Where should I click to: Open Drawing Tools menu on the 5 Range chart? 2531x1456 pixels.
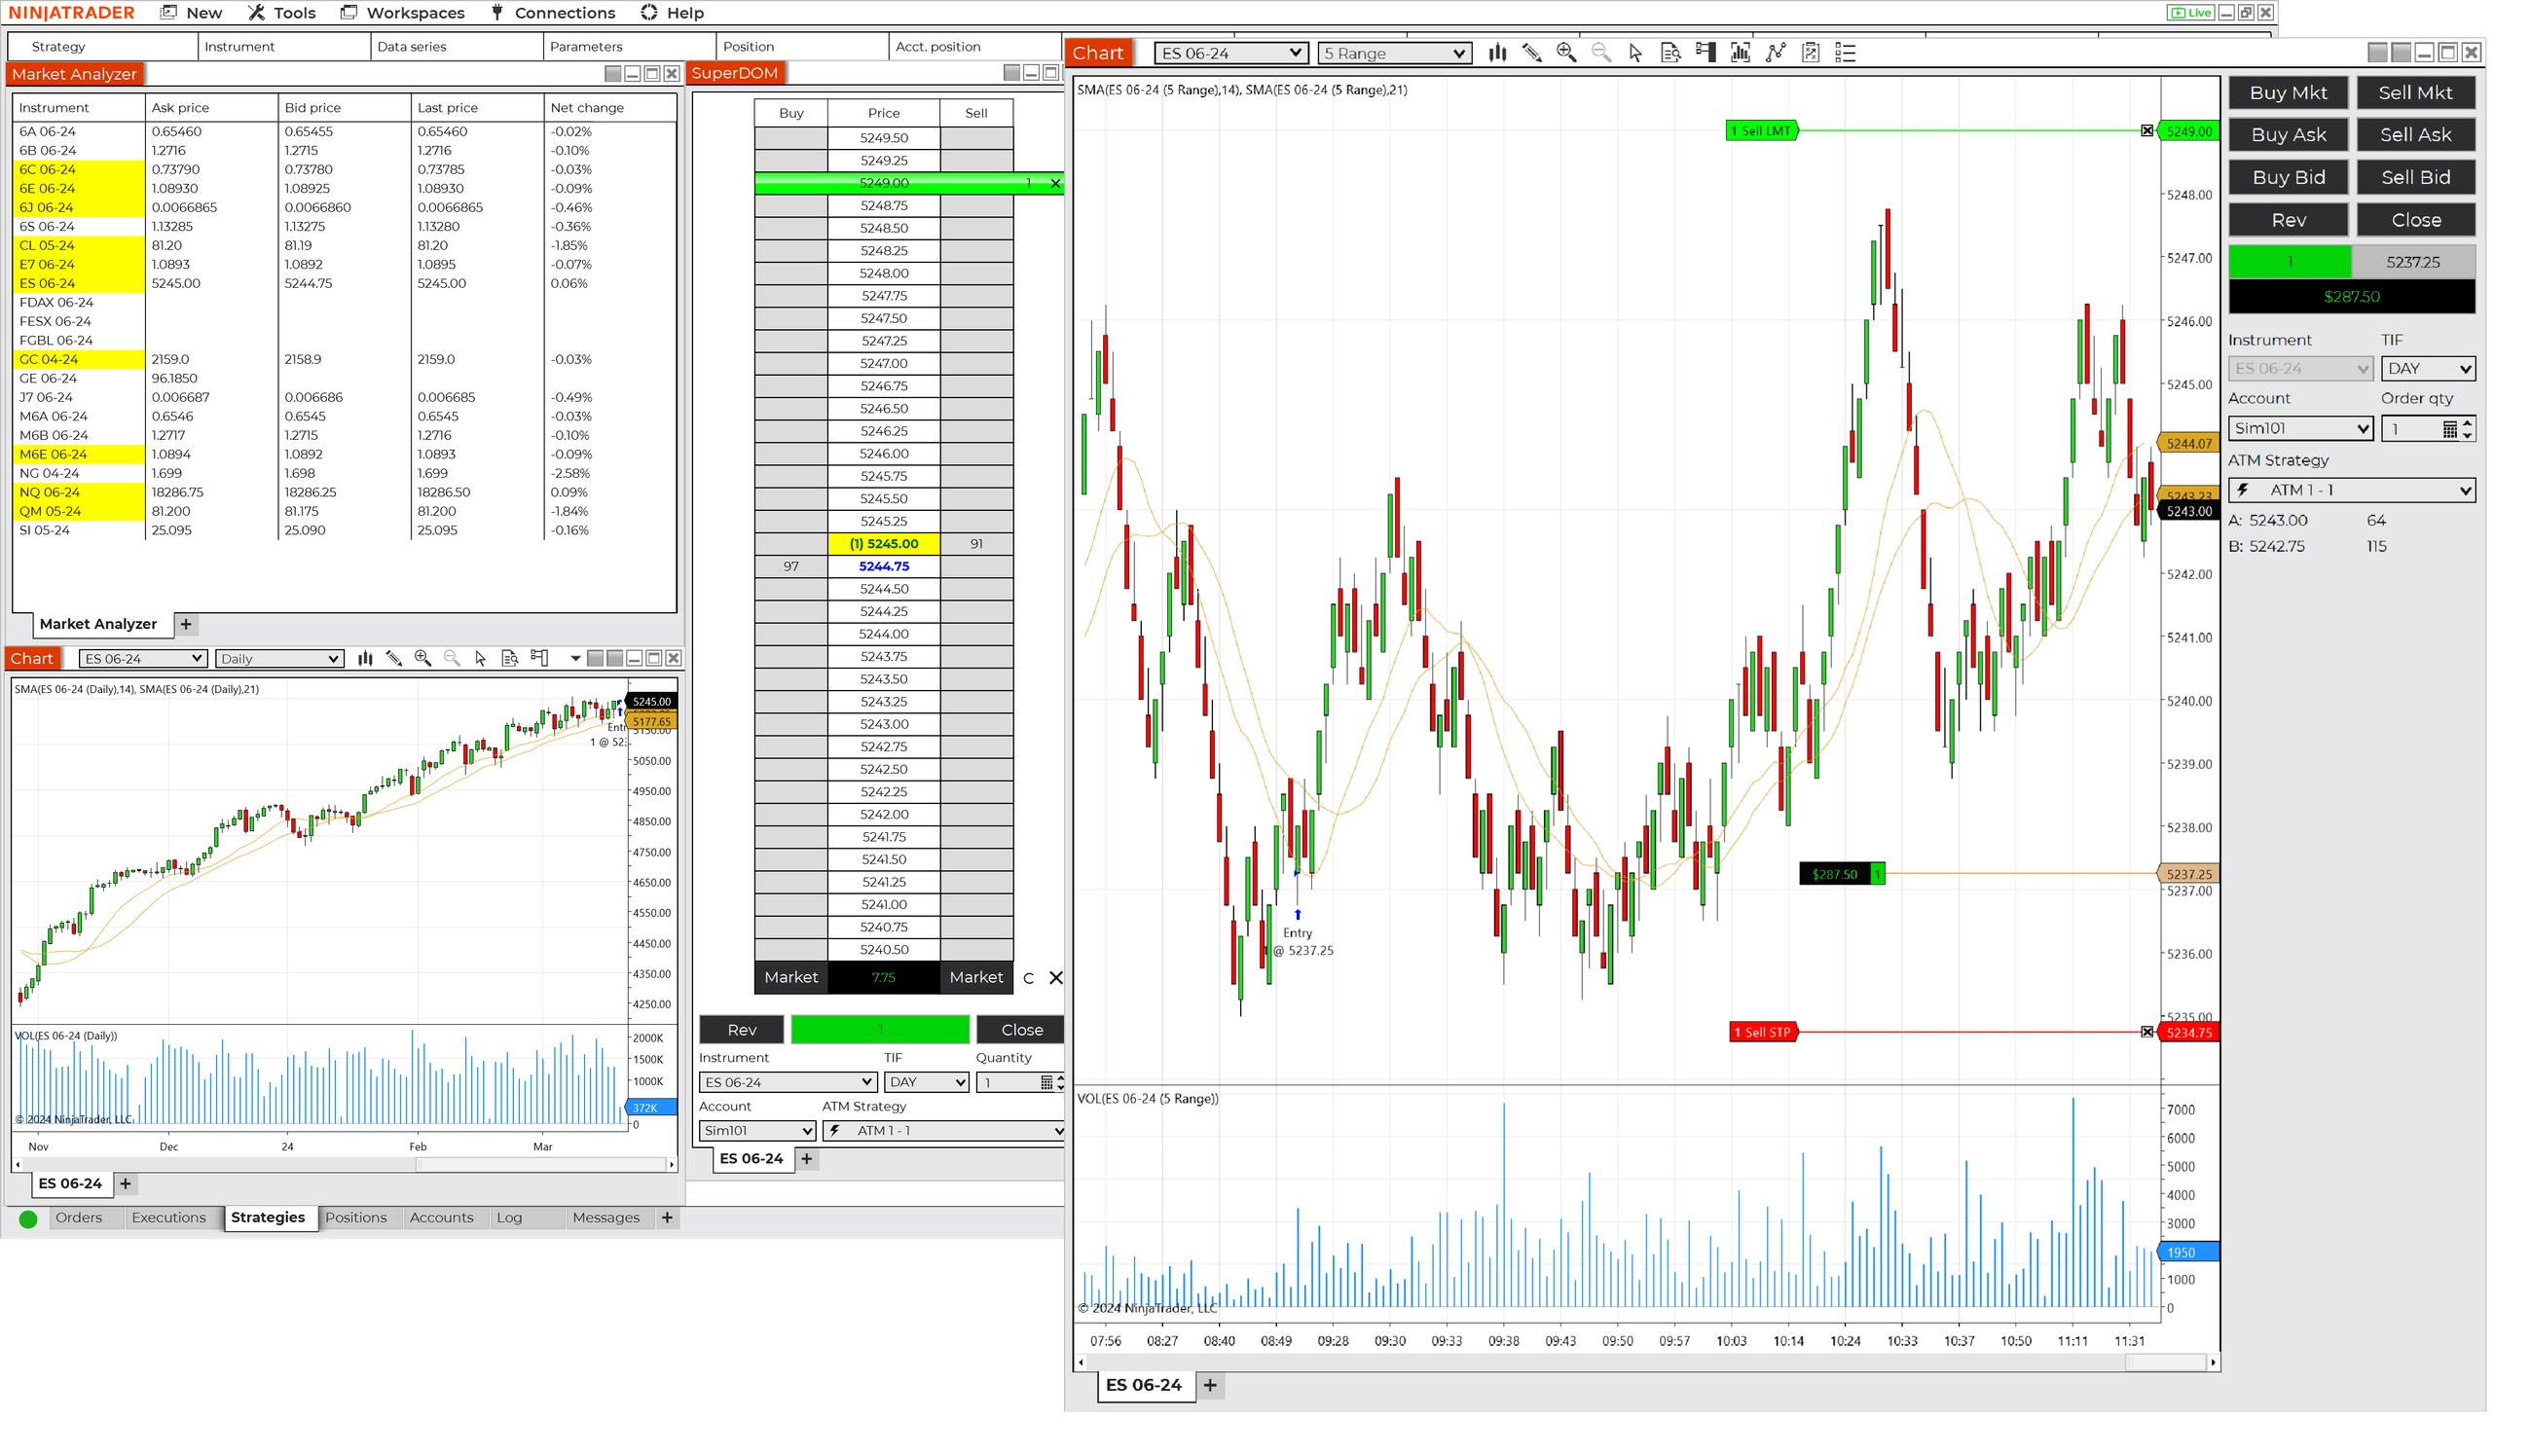click(x=1532, y=53)
